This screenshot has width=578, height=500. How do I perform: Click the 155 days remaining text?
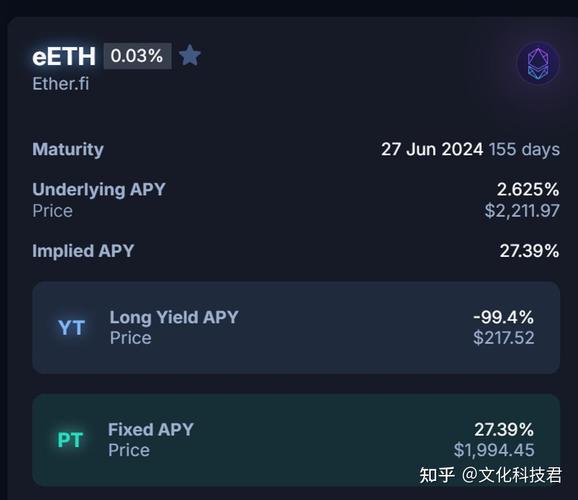(524, 149)
